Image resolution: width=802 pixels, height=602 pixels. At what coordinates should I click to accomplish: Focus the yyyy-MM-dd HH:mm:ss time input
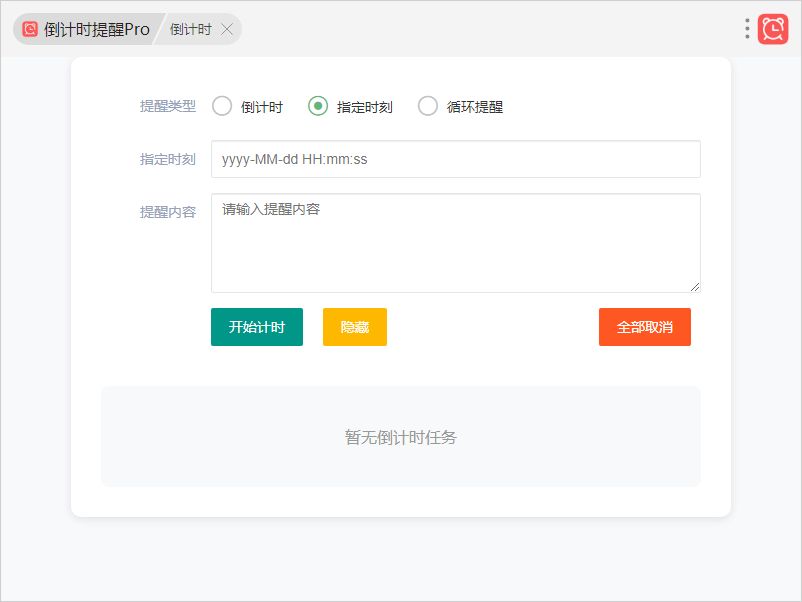[x=455, y=159]
